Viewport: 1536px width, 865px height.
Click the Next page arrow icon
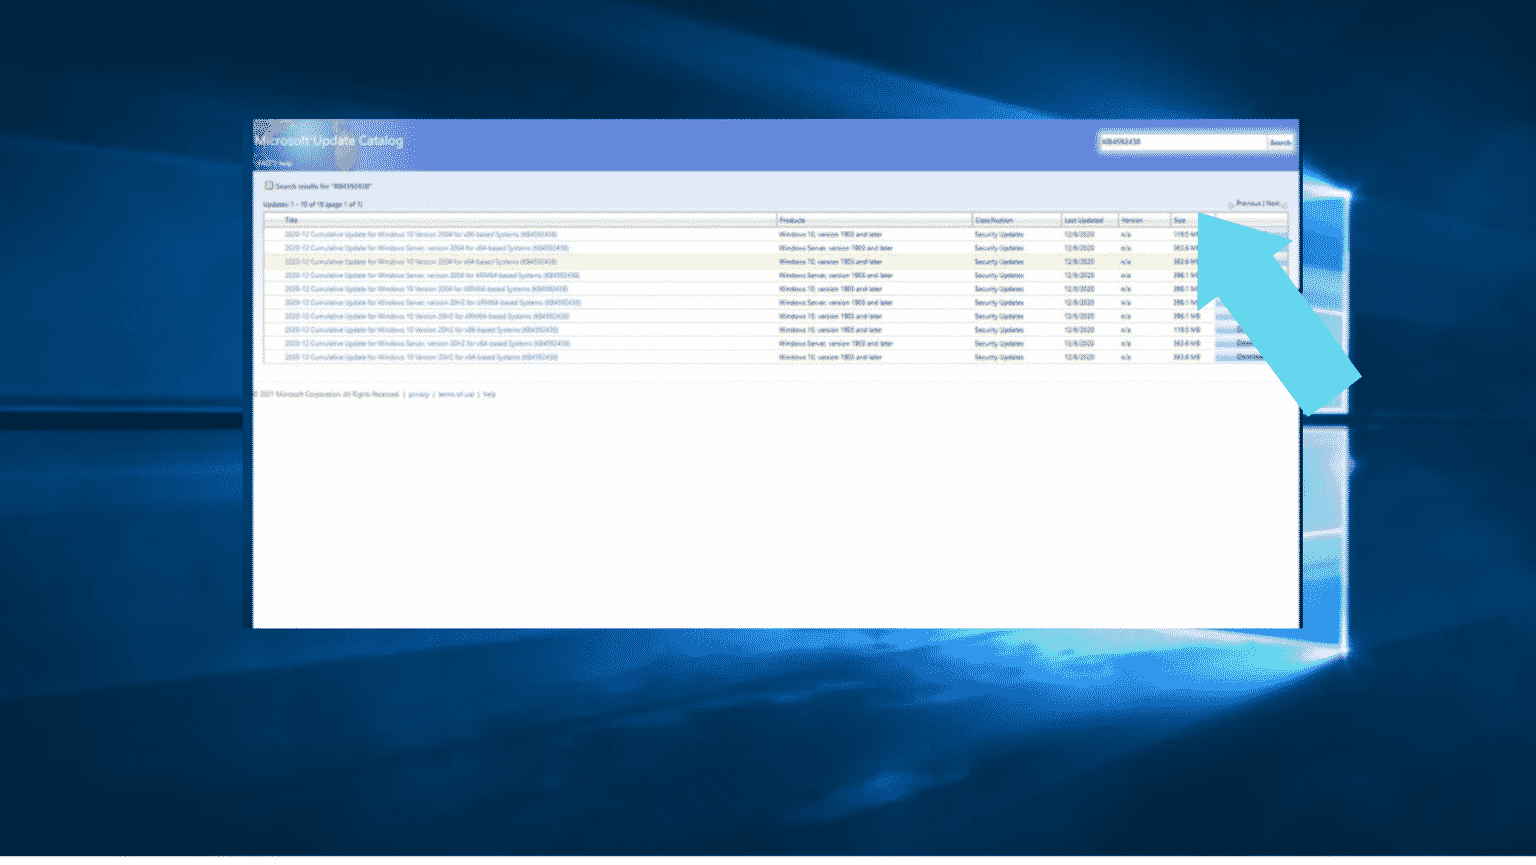[1284, 204]
